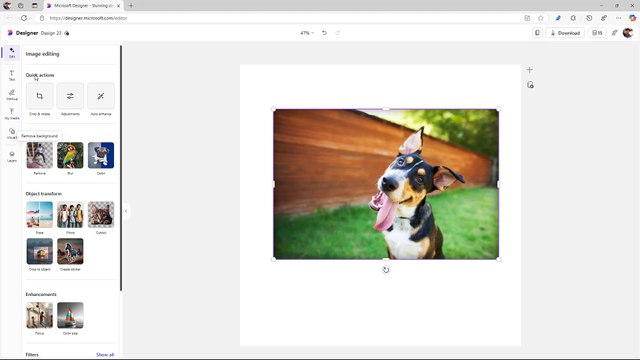View the credits counter showing 15

point(597,33)
